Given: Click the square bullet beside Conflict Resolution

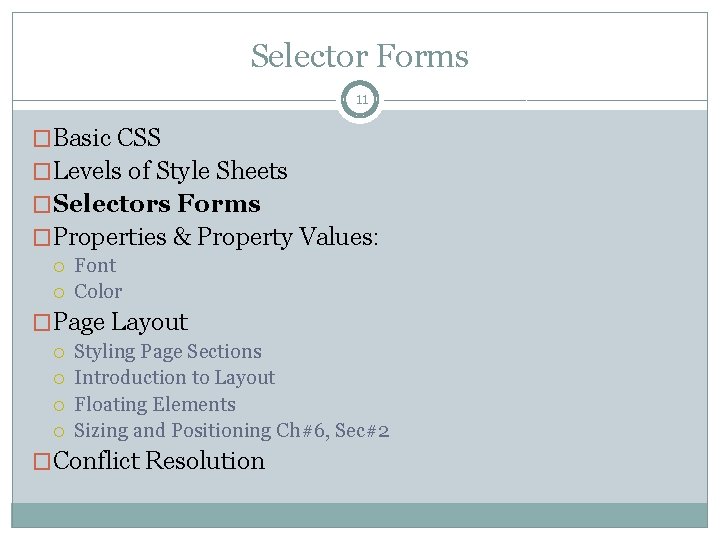Looking at the screenshot, I should 42,461.
